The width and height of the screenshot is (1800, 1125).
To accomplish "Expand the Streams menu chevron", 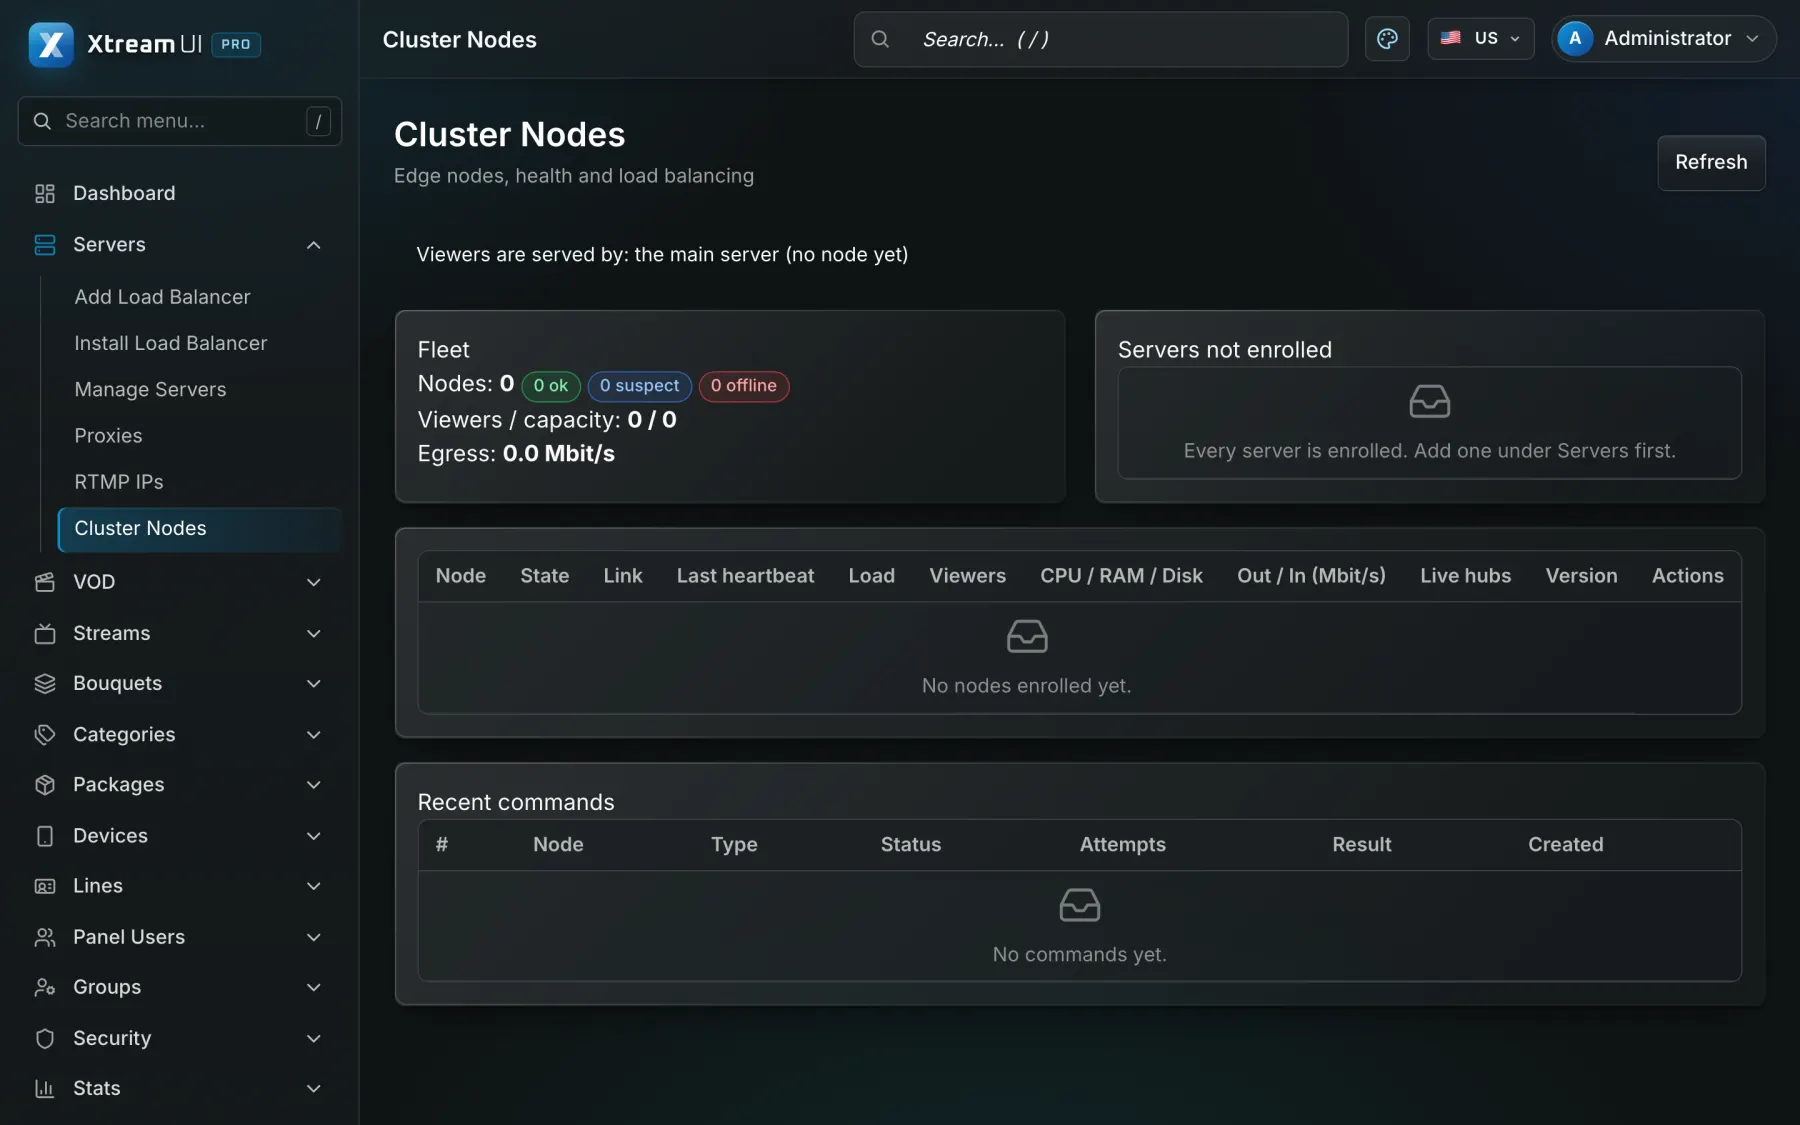I will tap(313, 633).
